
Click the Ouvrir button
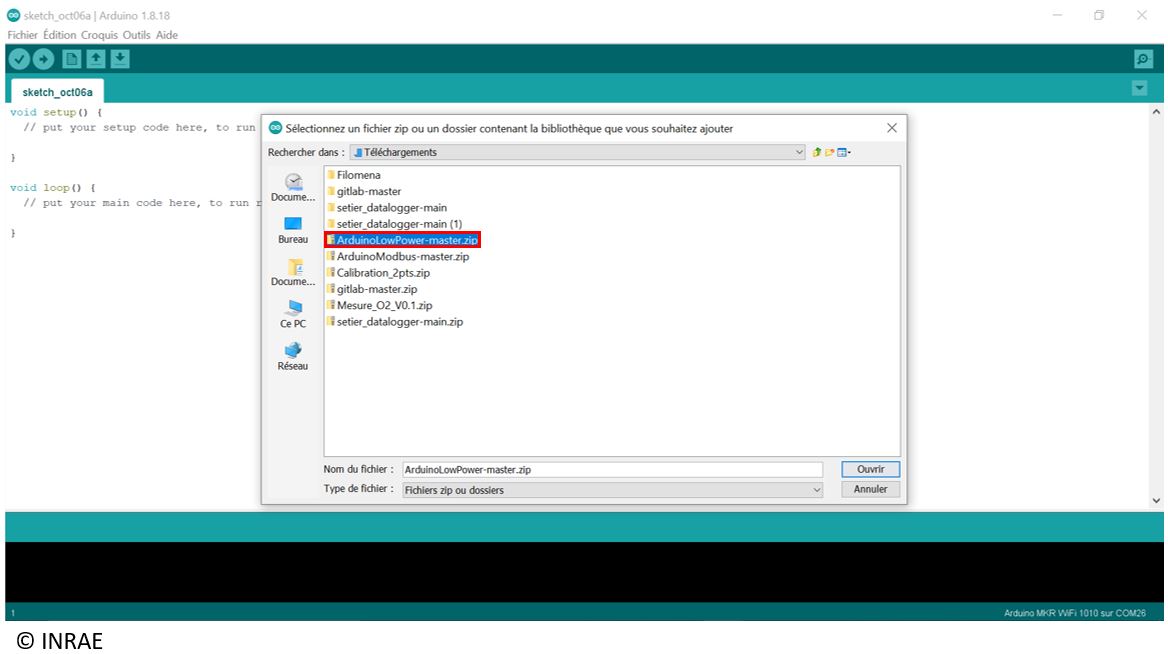click(870, 469)
